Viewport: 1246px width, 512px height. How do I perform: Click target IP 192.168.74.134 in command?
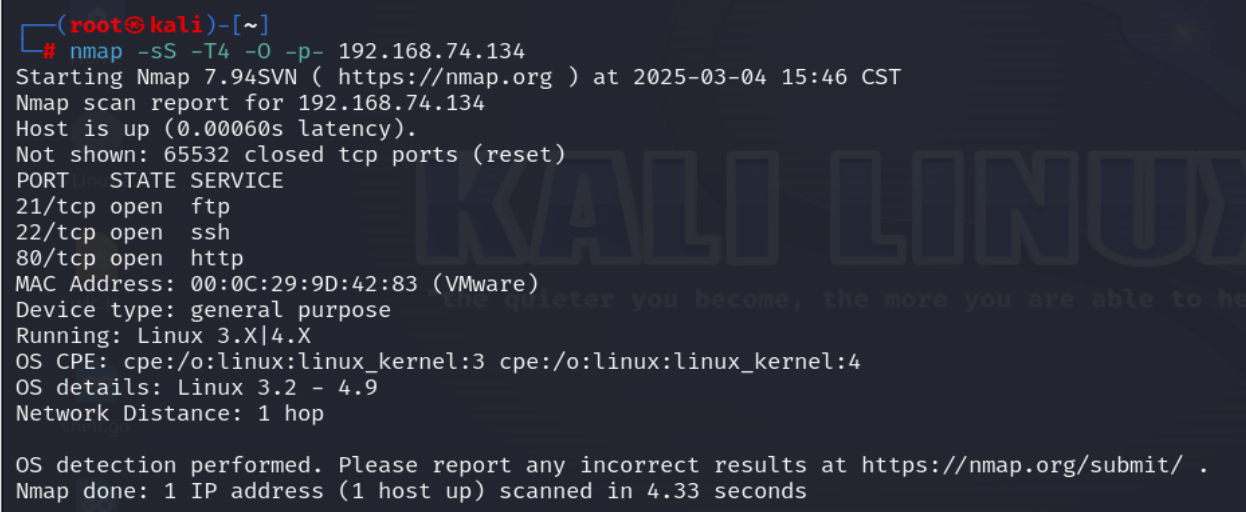click(x=431, y=51)
